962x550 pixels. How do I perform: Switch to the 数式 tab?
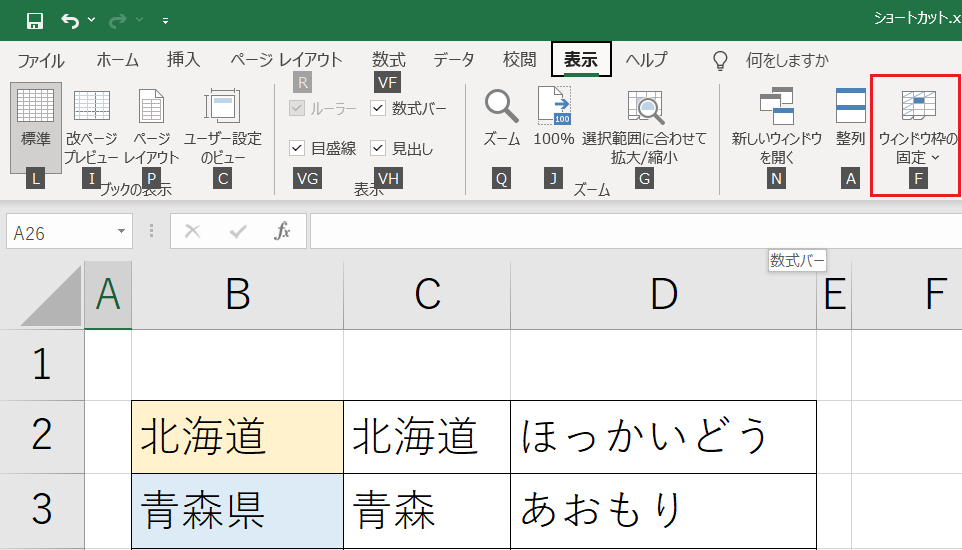coord(388,60)
